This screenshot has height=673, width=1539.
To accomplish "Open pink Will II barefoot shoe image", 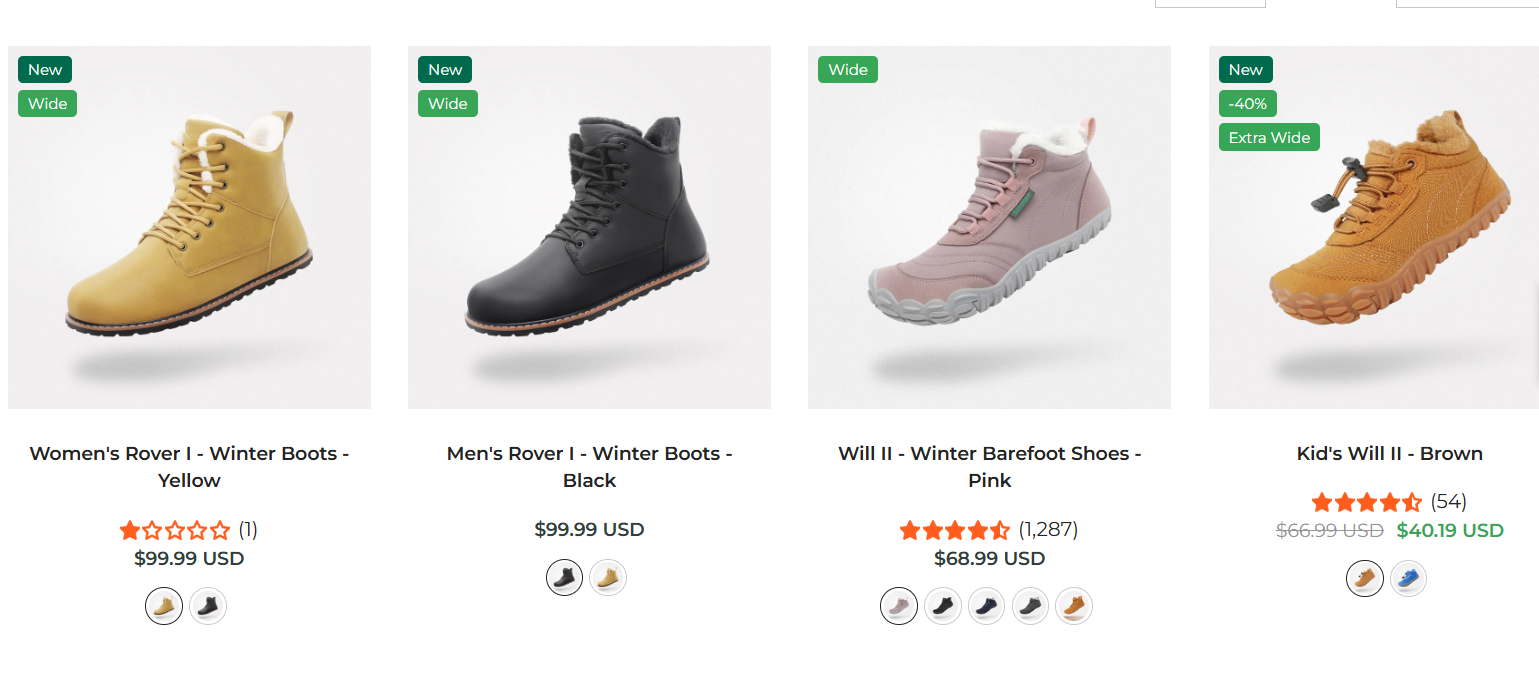I will pyautogui.click(x=989, y=227).
